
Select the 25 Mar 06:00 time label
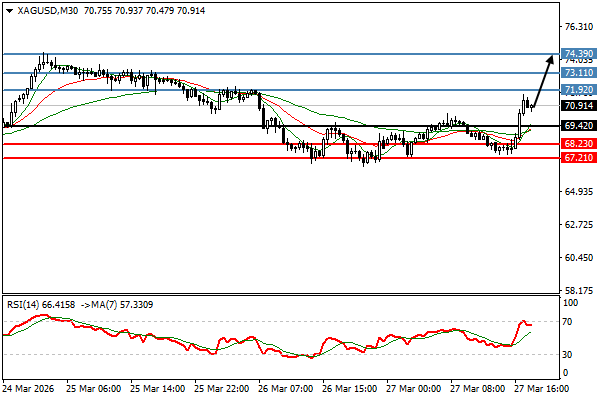pyautogui.click(x=96, y=388)
